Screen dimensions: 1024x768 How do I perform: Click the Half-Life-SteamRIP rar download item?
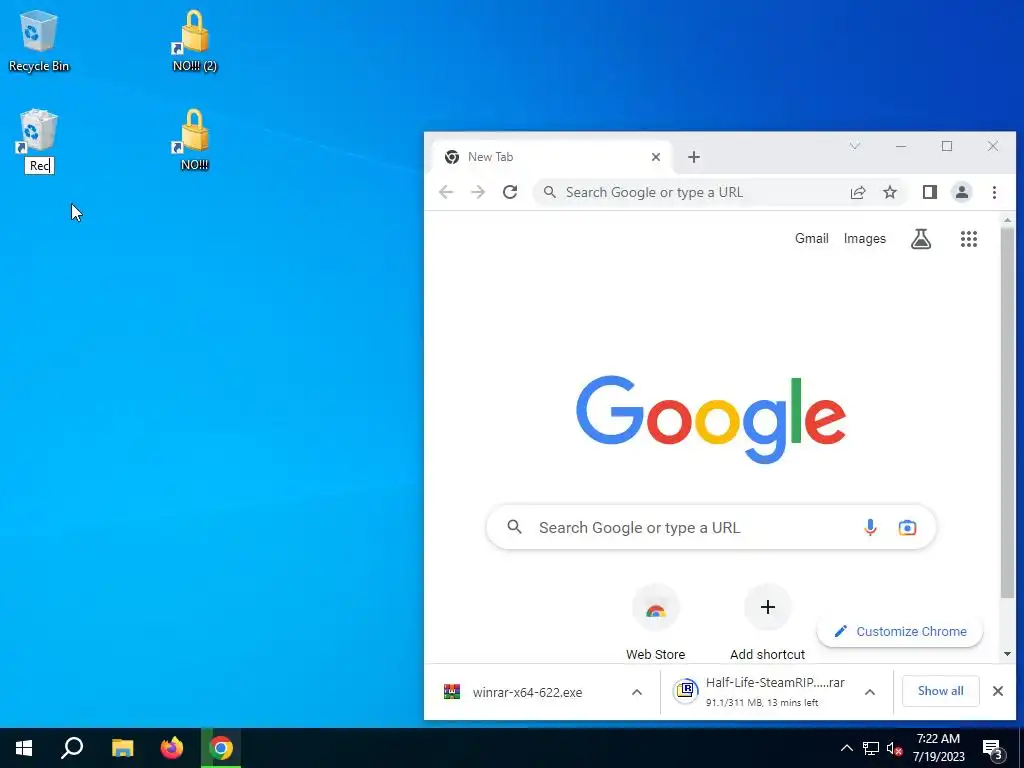click(761, 692)
